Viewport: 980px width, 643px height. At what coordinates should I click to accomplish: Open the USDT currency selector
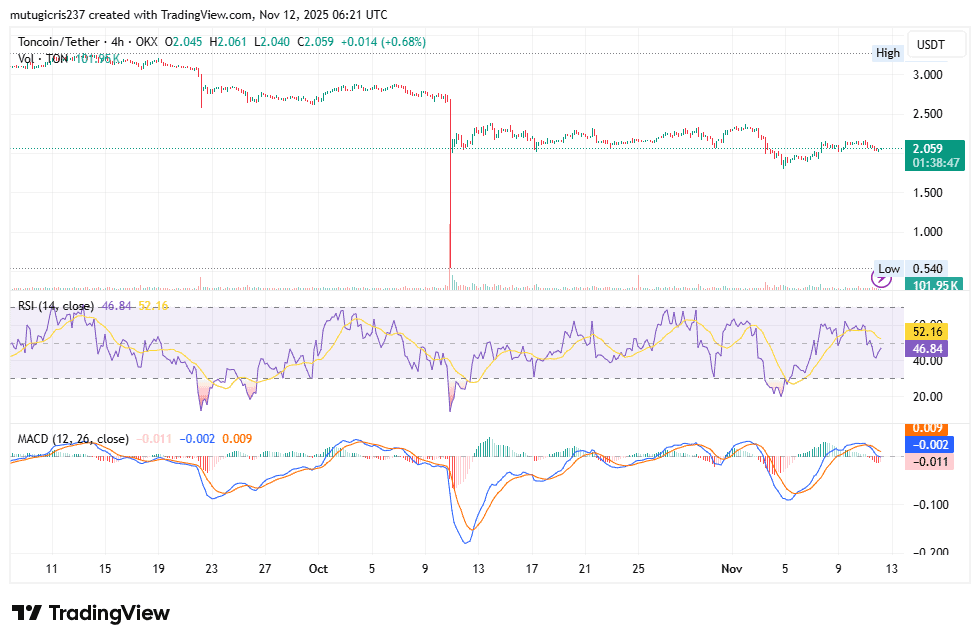(932, 46)
